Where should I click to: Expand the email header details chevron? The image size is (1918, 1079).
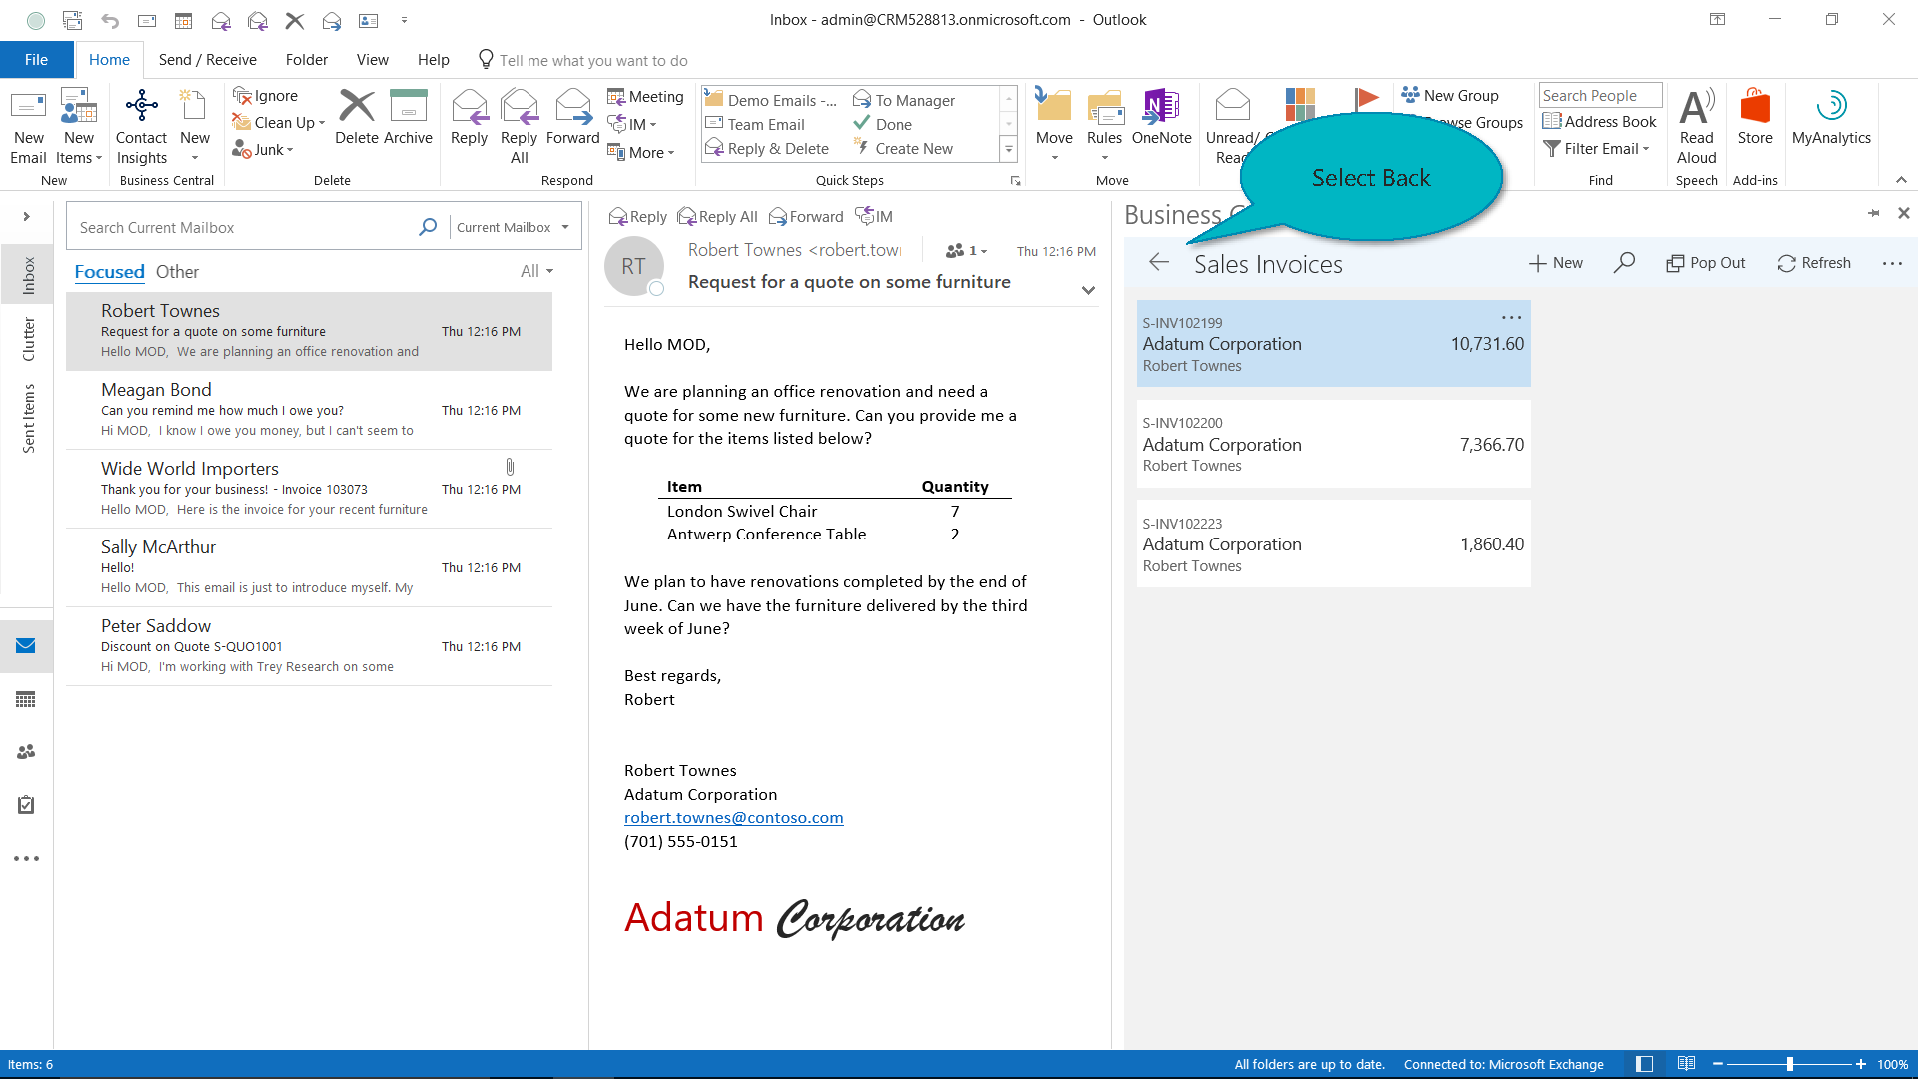[1088, 290]
